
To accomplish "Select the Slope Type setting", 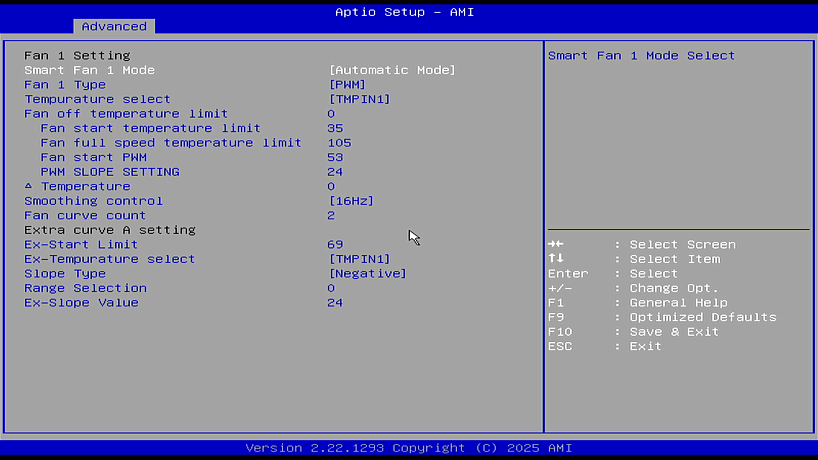I will 65,274.
